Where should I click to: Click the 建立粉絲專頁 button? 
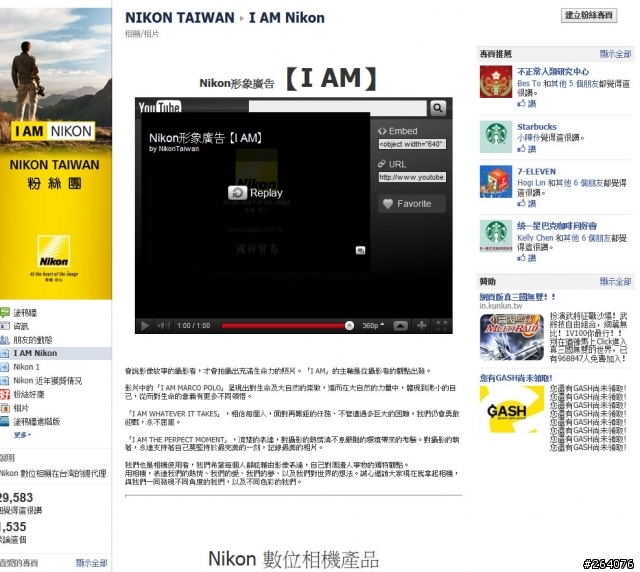589,16
